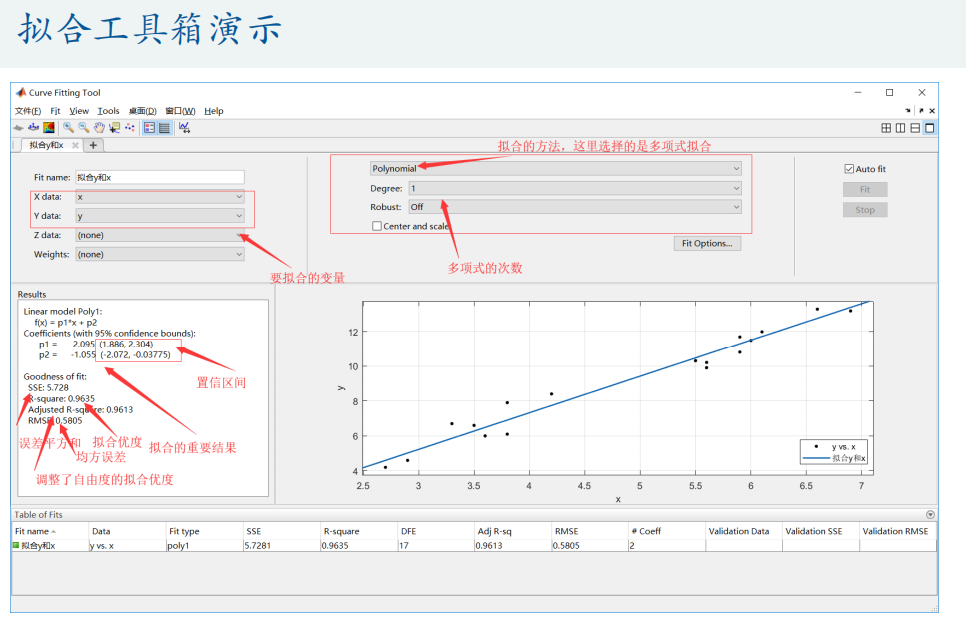The height and width of the screenshot is (630, 966).
Task: Open the Adjust Axes Limits tool
Action: [x=184, y=128]
